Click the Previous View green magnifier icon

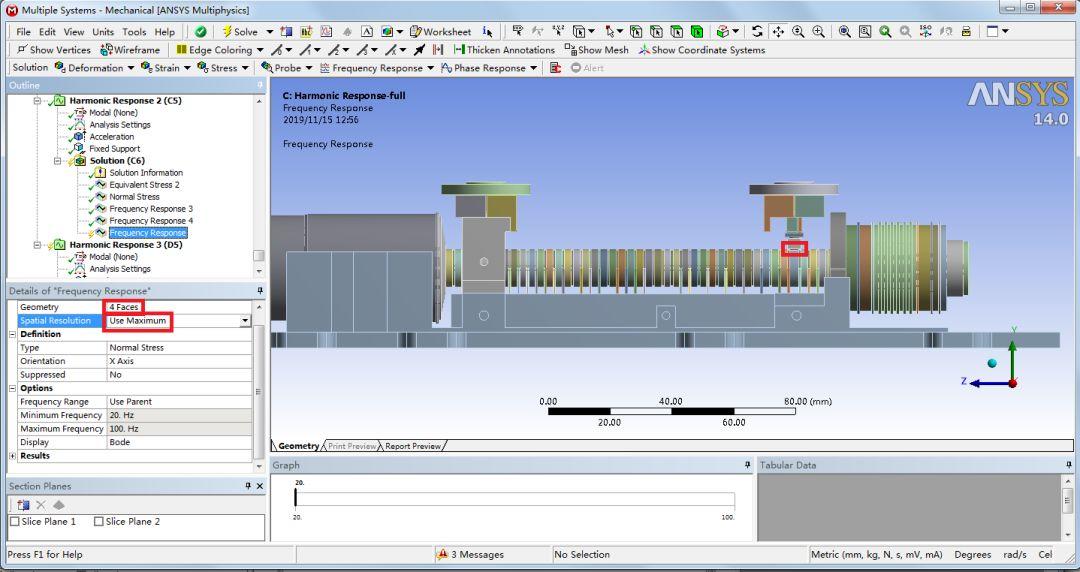[885, 32]
